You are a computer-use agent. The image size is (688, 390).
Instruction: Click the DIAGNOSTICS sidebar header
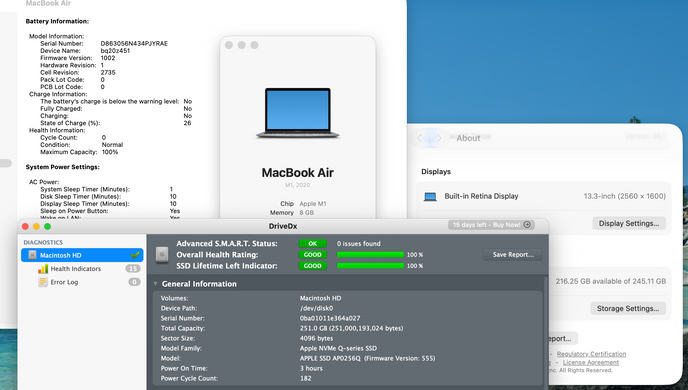43,242
